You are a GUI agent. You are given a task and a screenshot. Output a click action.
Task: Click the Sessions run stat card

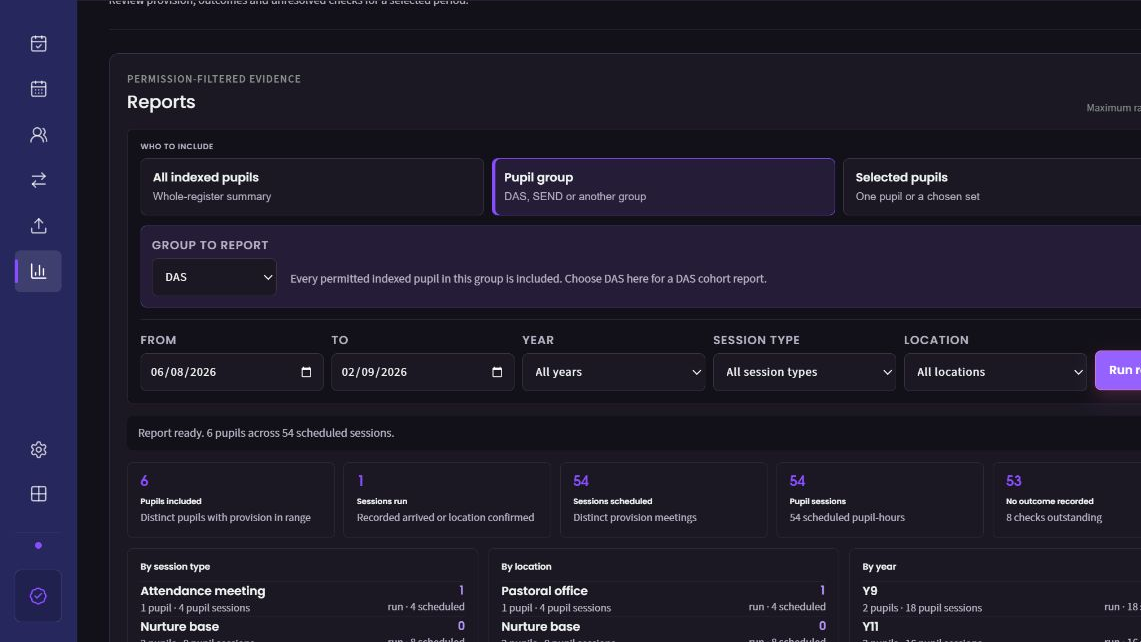448,500
